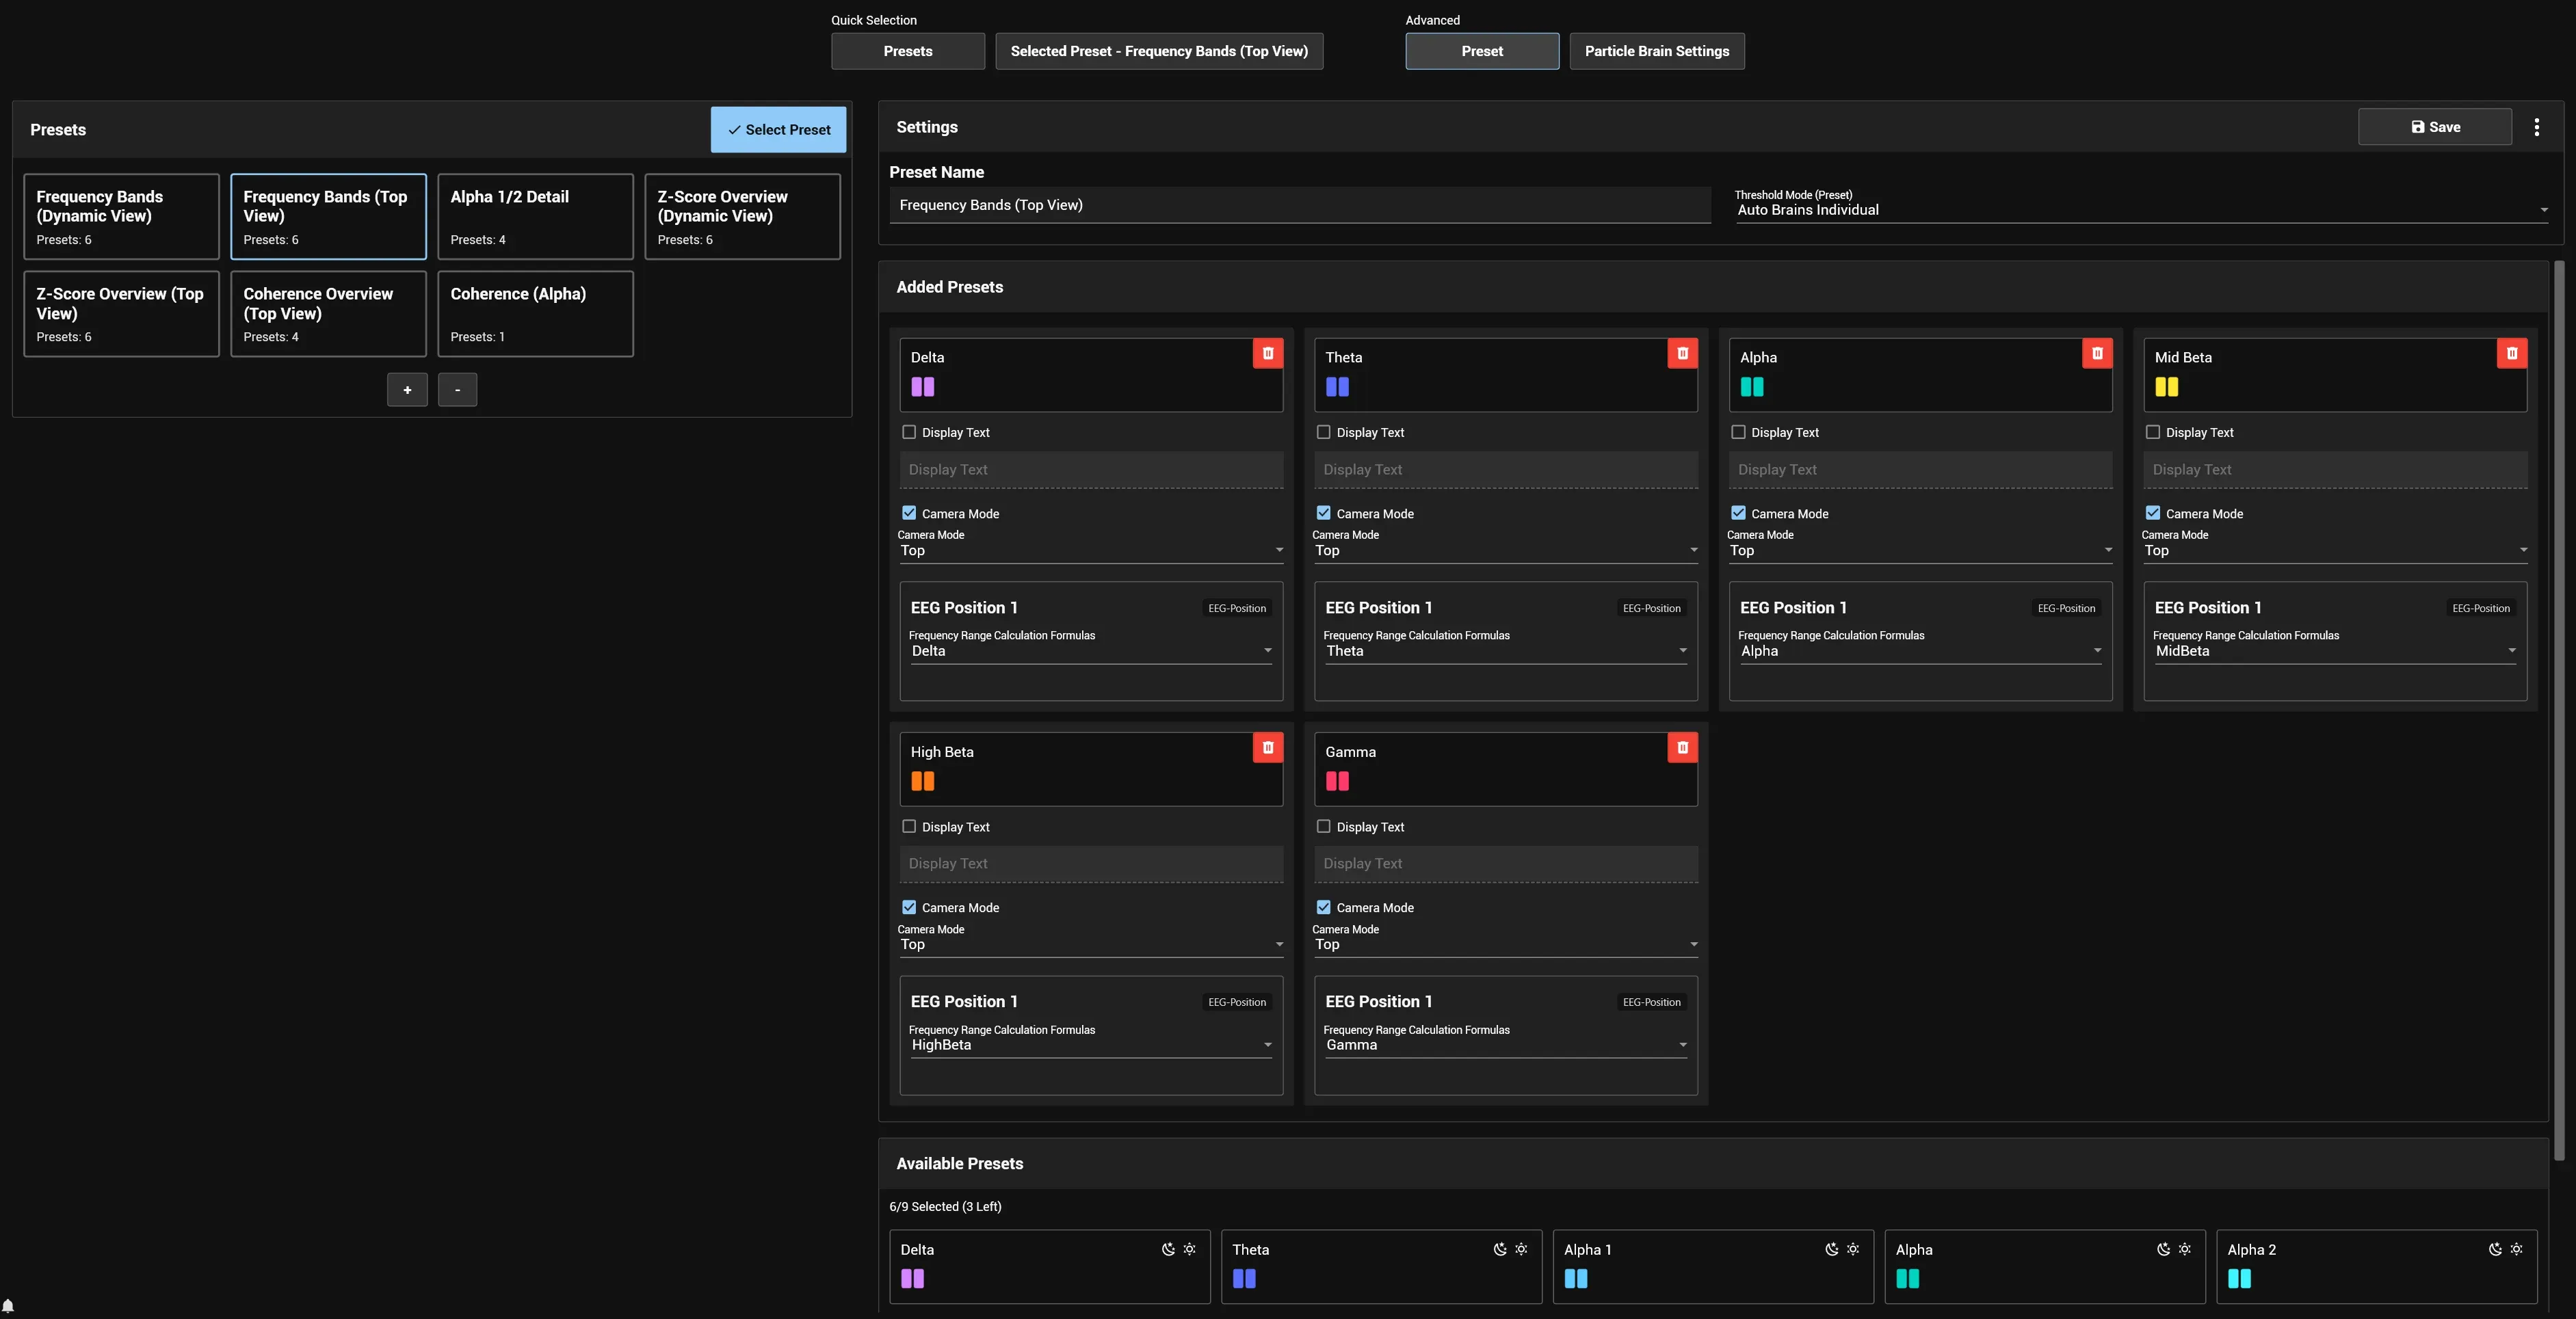Click the Save button
Screen dimensions: 2576x1319
click(x=2434, y=127)
